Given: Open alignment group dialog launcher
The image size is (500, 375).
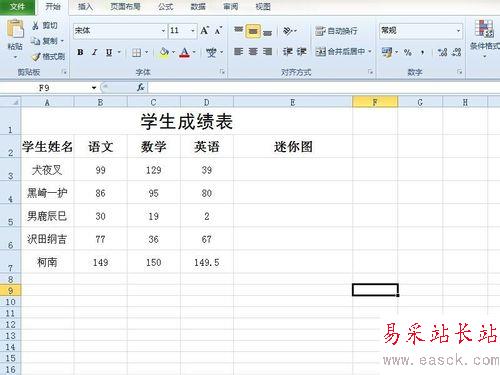Looking at the screenshot, I should (x=370, y=72).
